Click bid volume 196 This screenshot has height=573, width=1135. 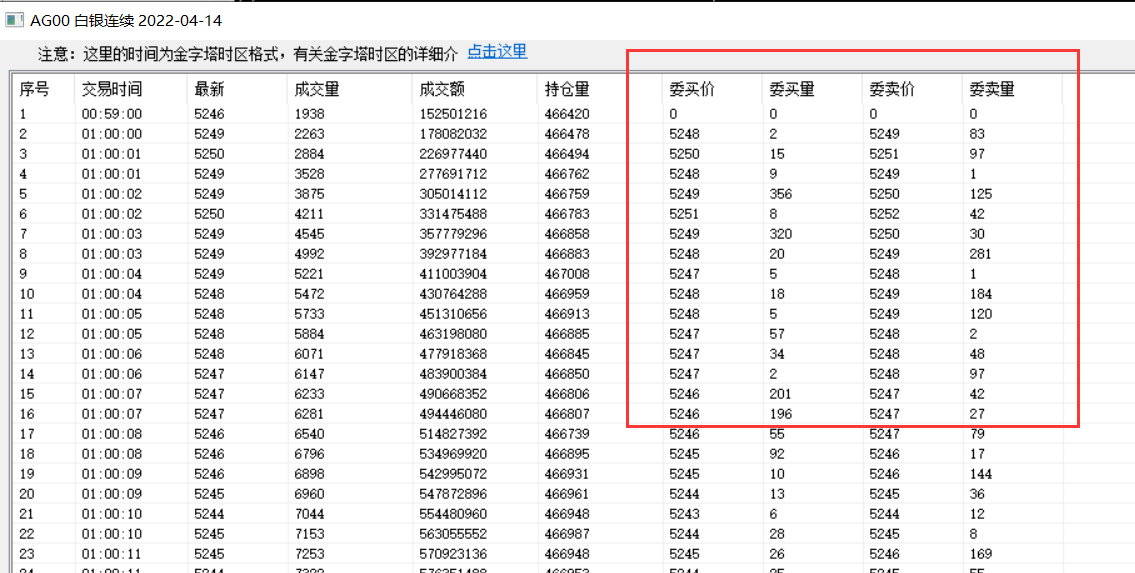pos(780,415)
